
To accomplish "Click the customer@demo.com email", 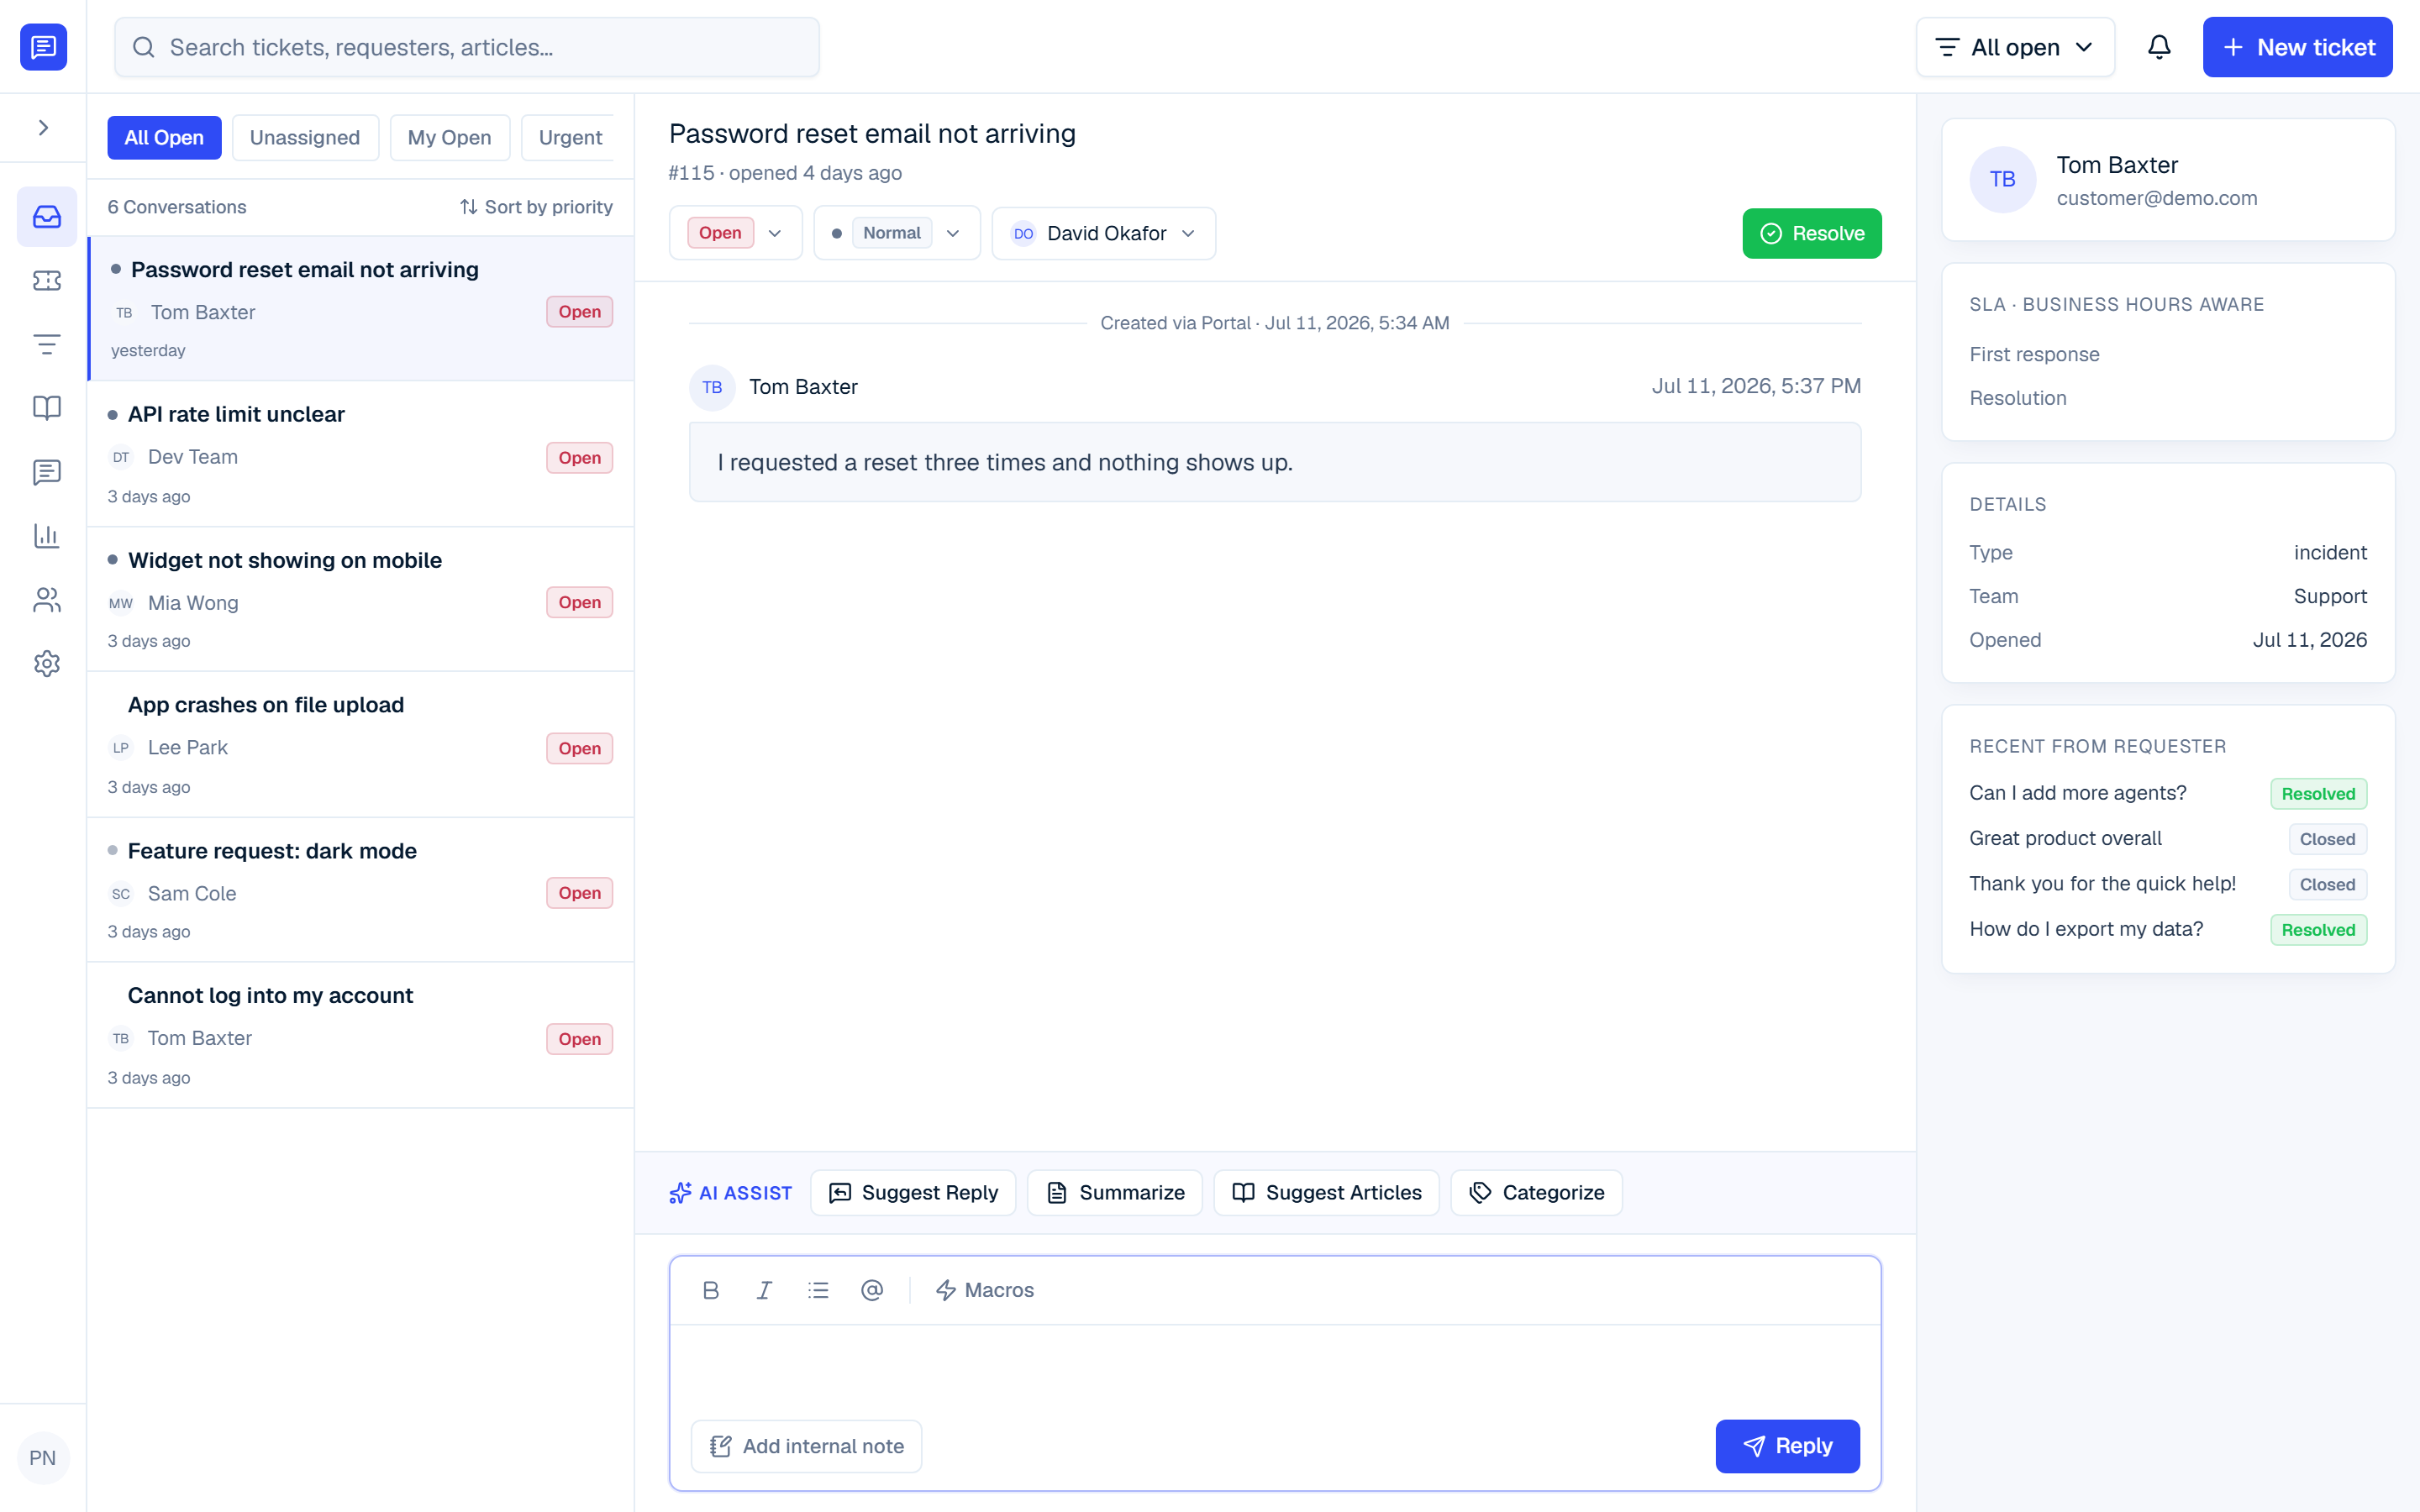I will tap(2157, 198).
